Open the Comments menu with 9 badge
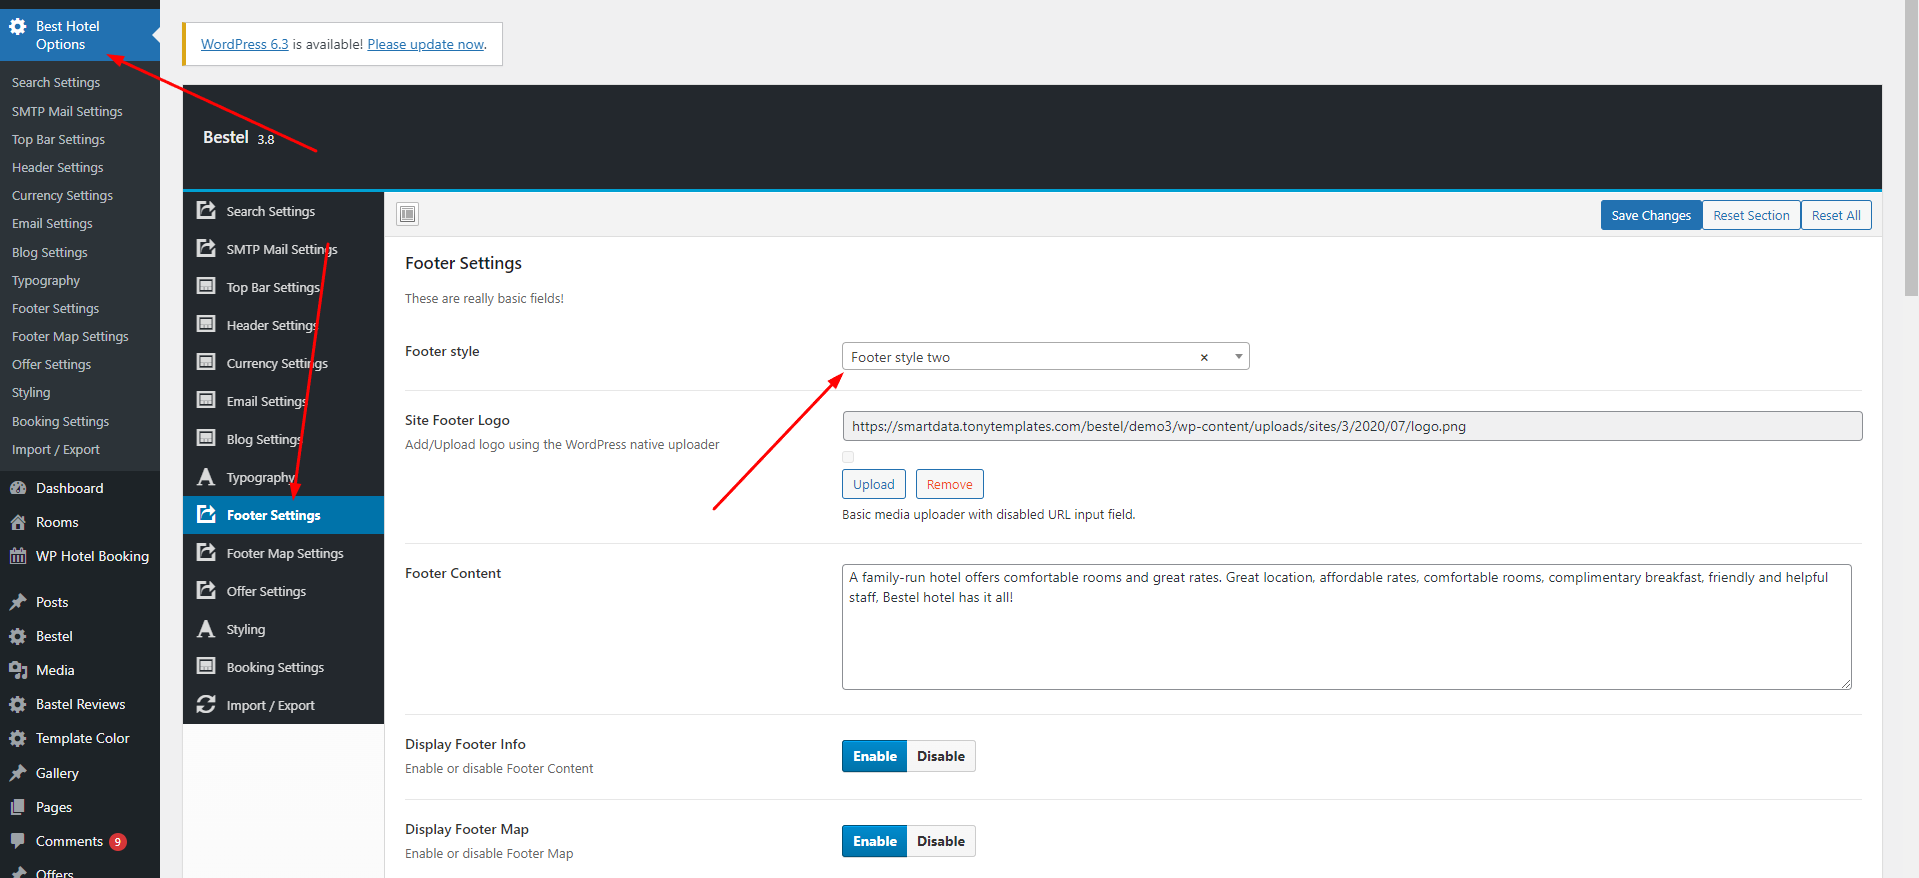Screen dimensions: 1919x878 pyautogui.click(x=80, y=841)
